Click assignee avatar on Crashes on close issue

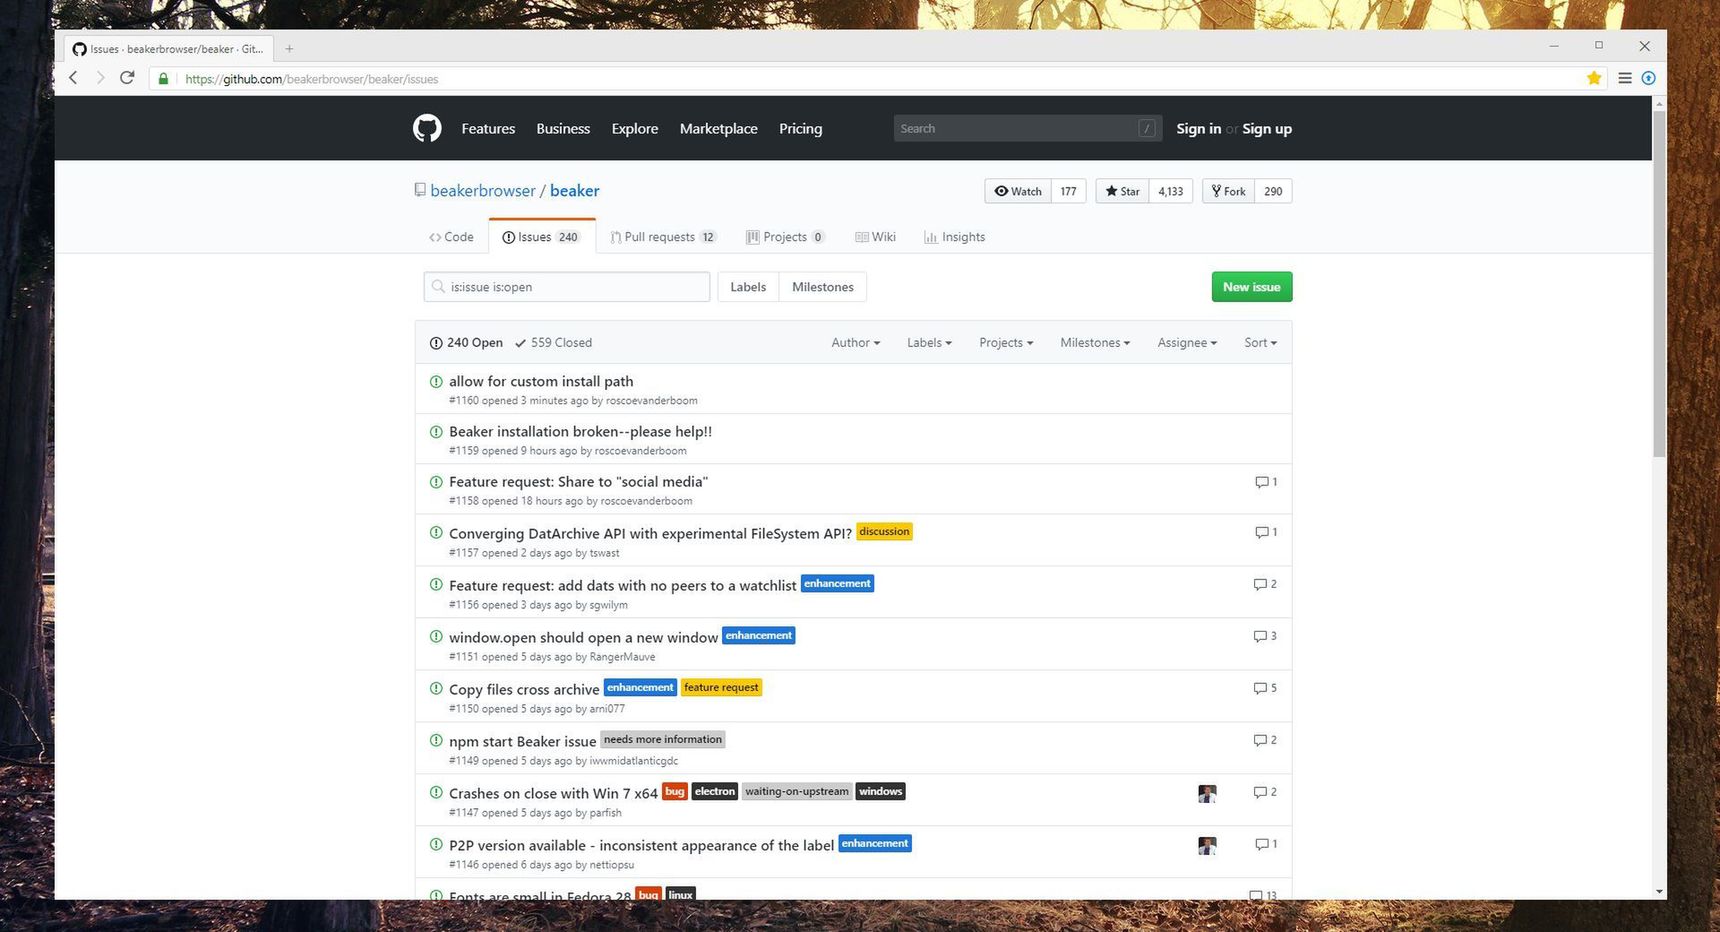[1207, 794]
